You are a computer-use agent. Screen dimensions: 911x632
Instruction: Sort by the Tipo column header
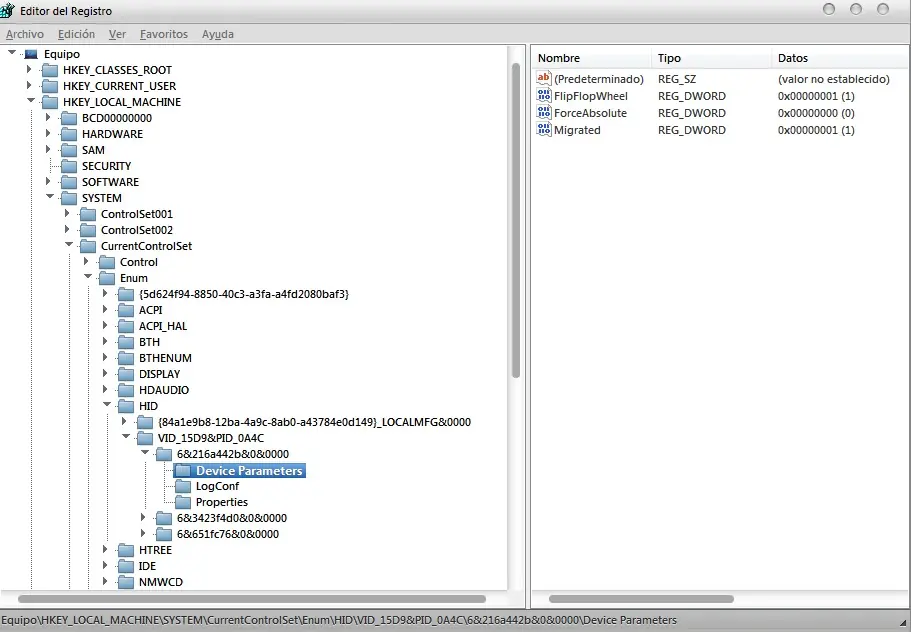tap(711, 58)
